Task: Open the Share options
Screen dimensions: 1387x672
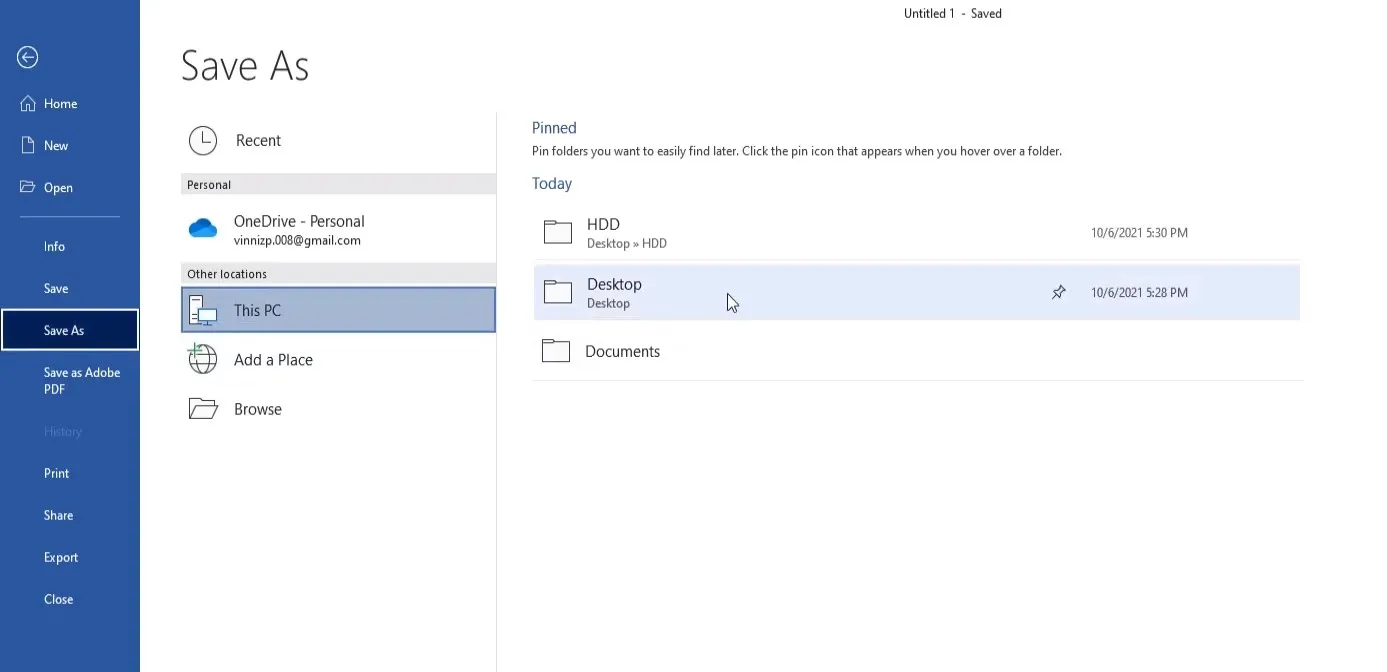Action: [x=57, y=514]
